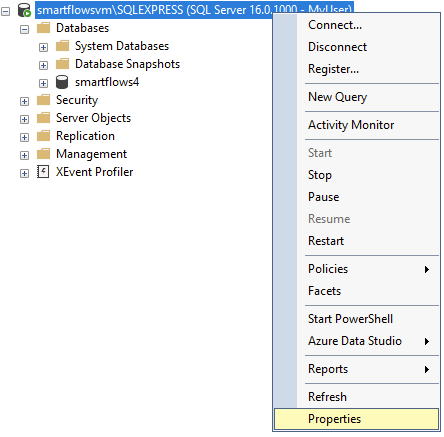
Task: Expand the Management node
Action: click(24, 156)
